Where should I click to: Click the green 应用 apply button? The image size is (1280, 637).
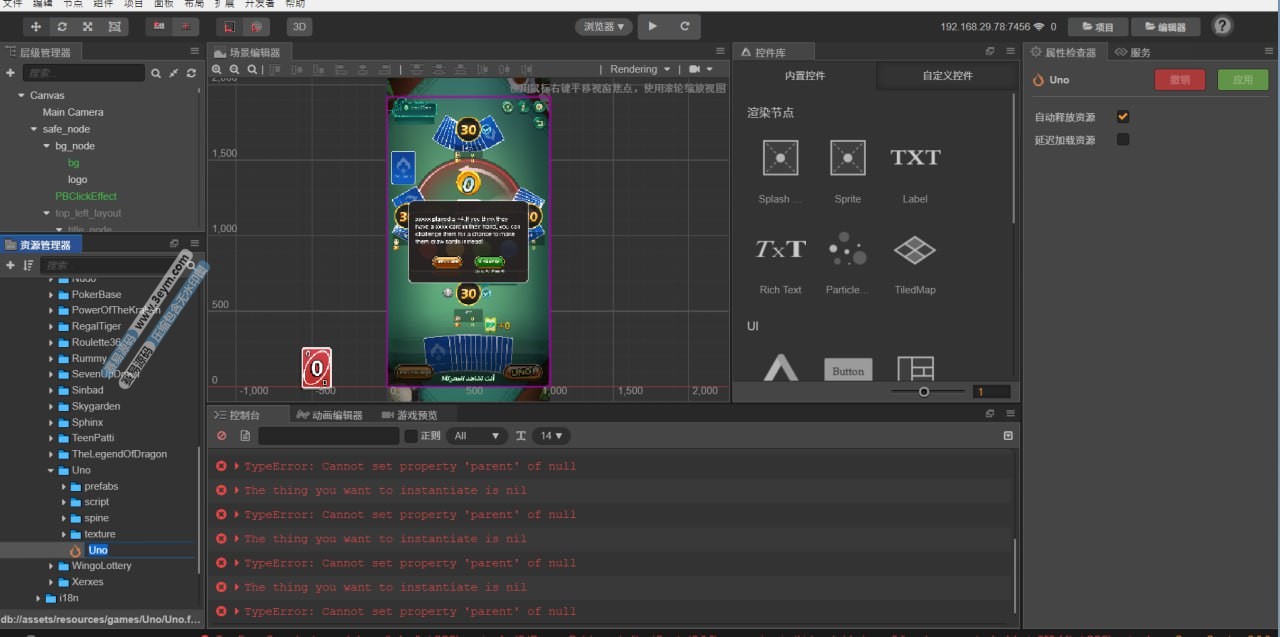click(x=1242, y=80)
